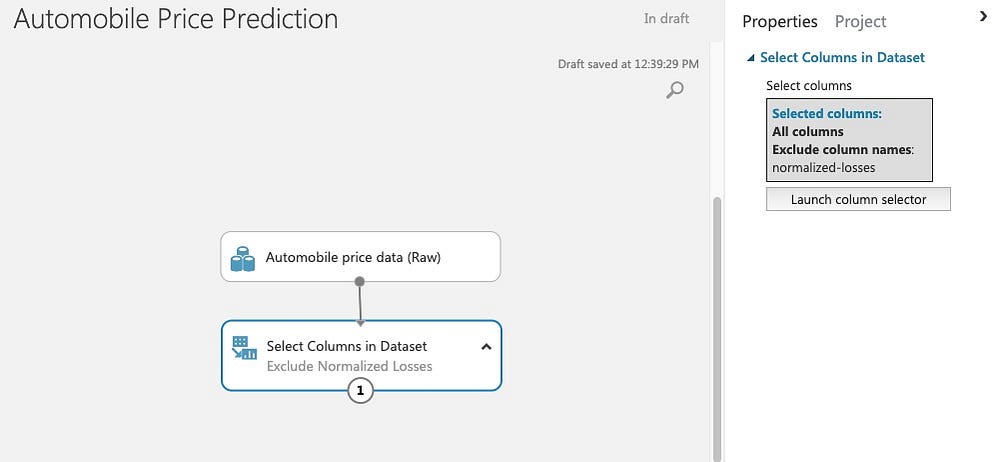Click the connector line between modules
Image resolution: width=1000 pixels, height=462 pixels.
(x=360, y=303)
